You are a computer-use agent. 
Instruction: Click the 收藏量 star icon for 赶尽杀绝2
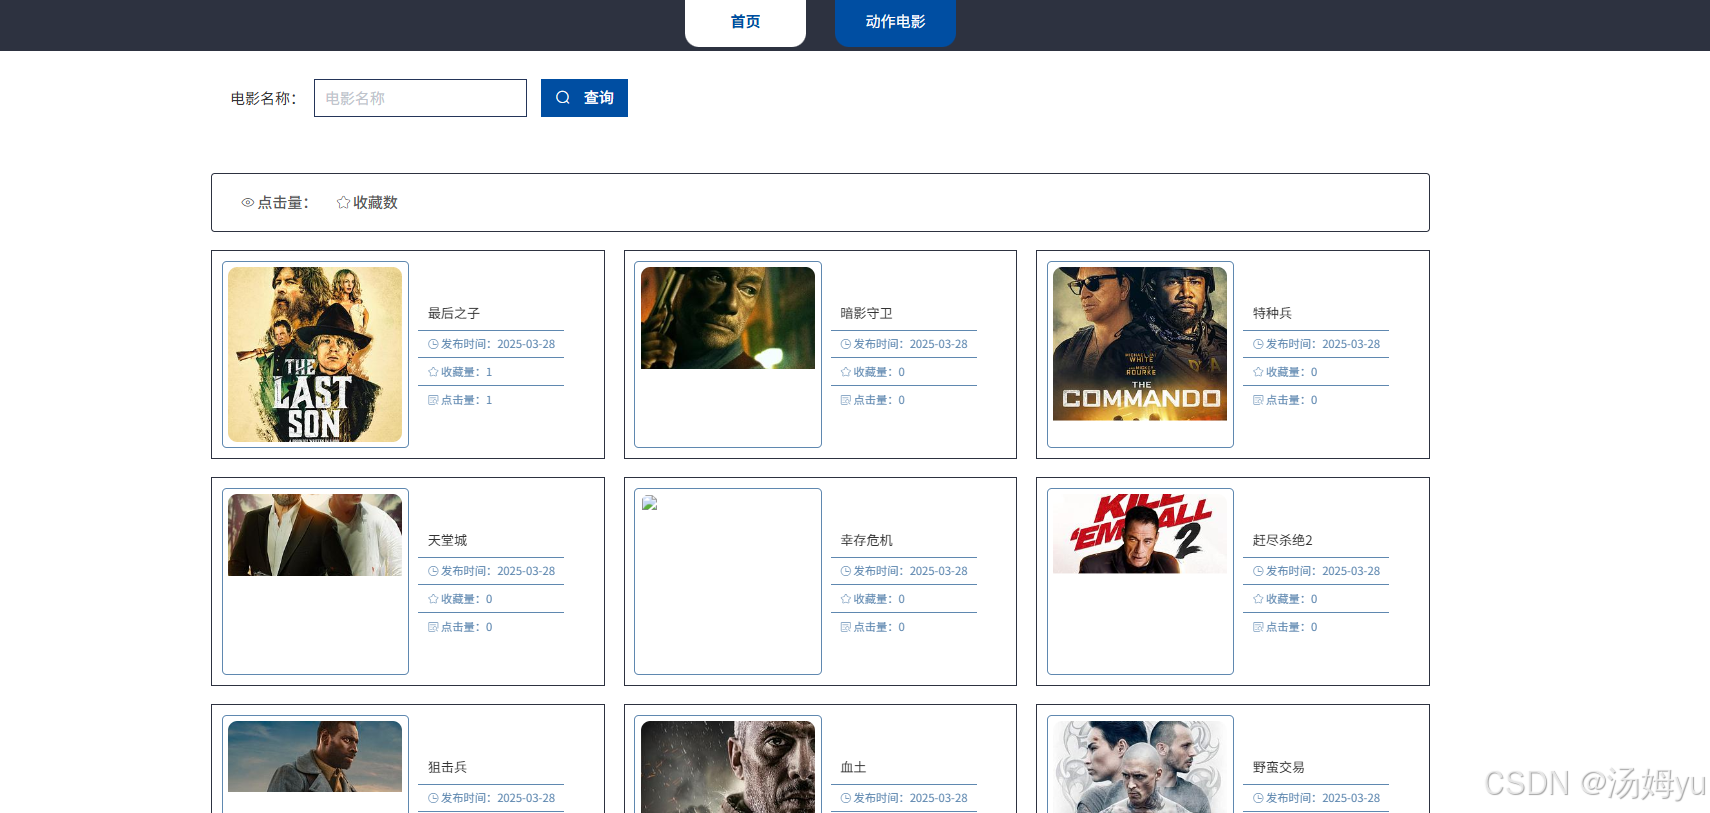coord(1258,599)
